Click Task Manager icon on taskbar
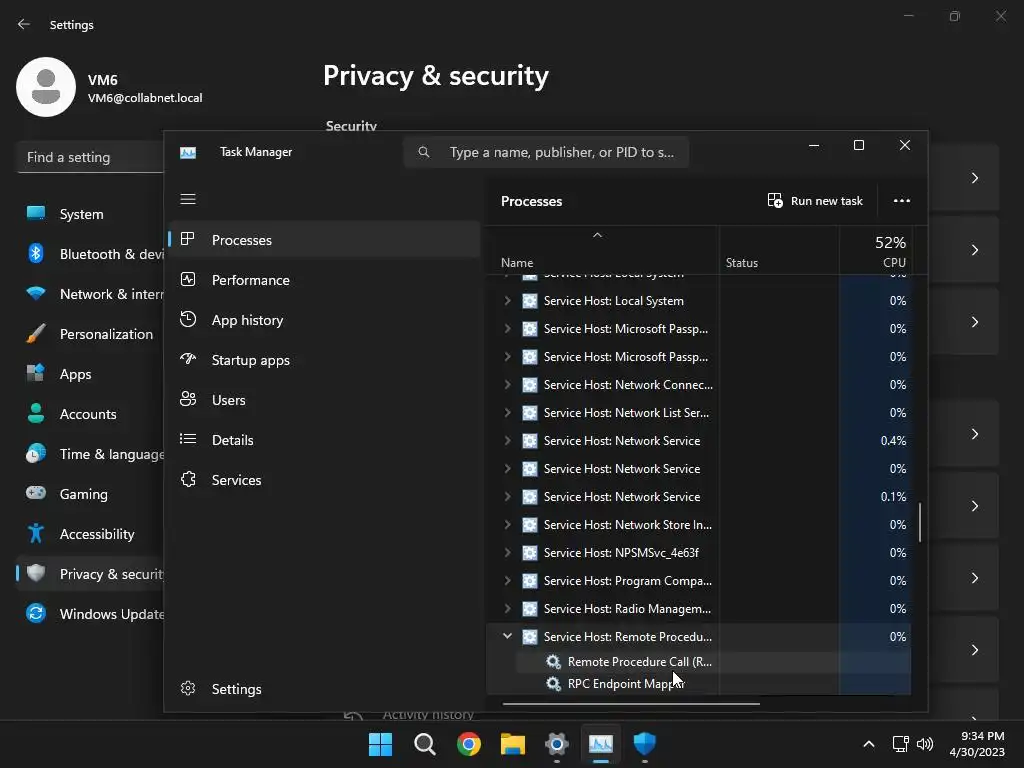This screenshot has width=1024, height=768. click(601, 744)
